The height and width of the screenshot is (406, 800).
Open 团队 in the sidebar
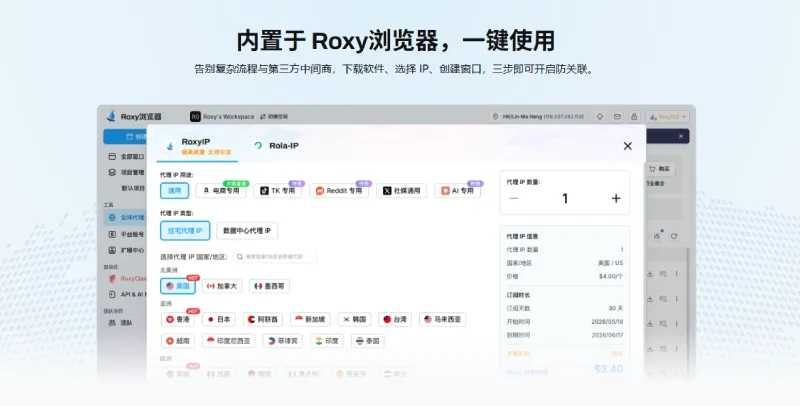click(x=121, y=323)
